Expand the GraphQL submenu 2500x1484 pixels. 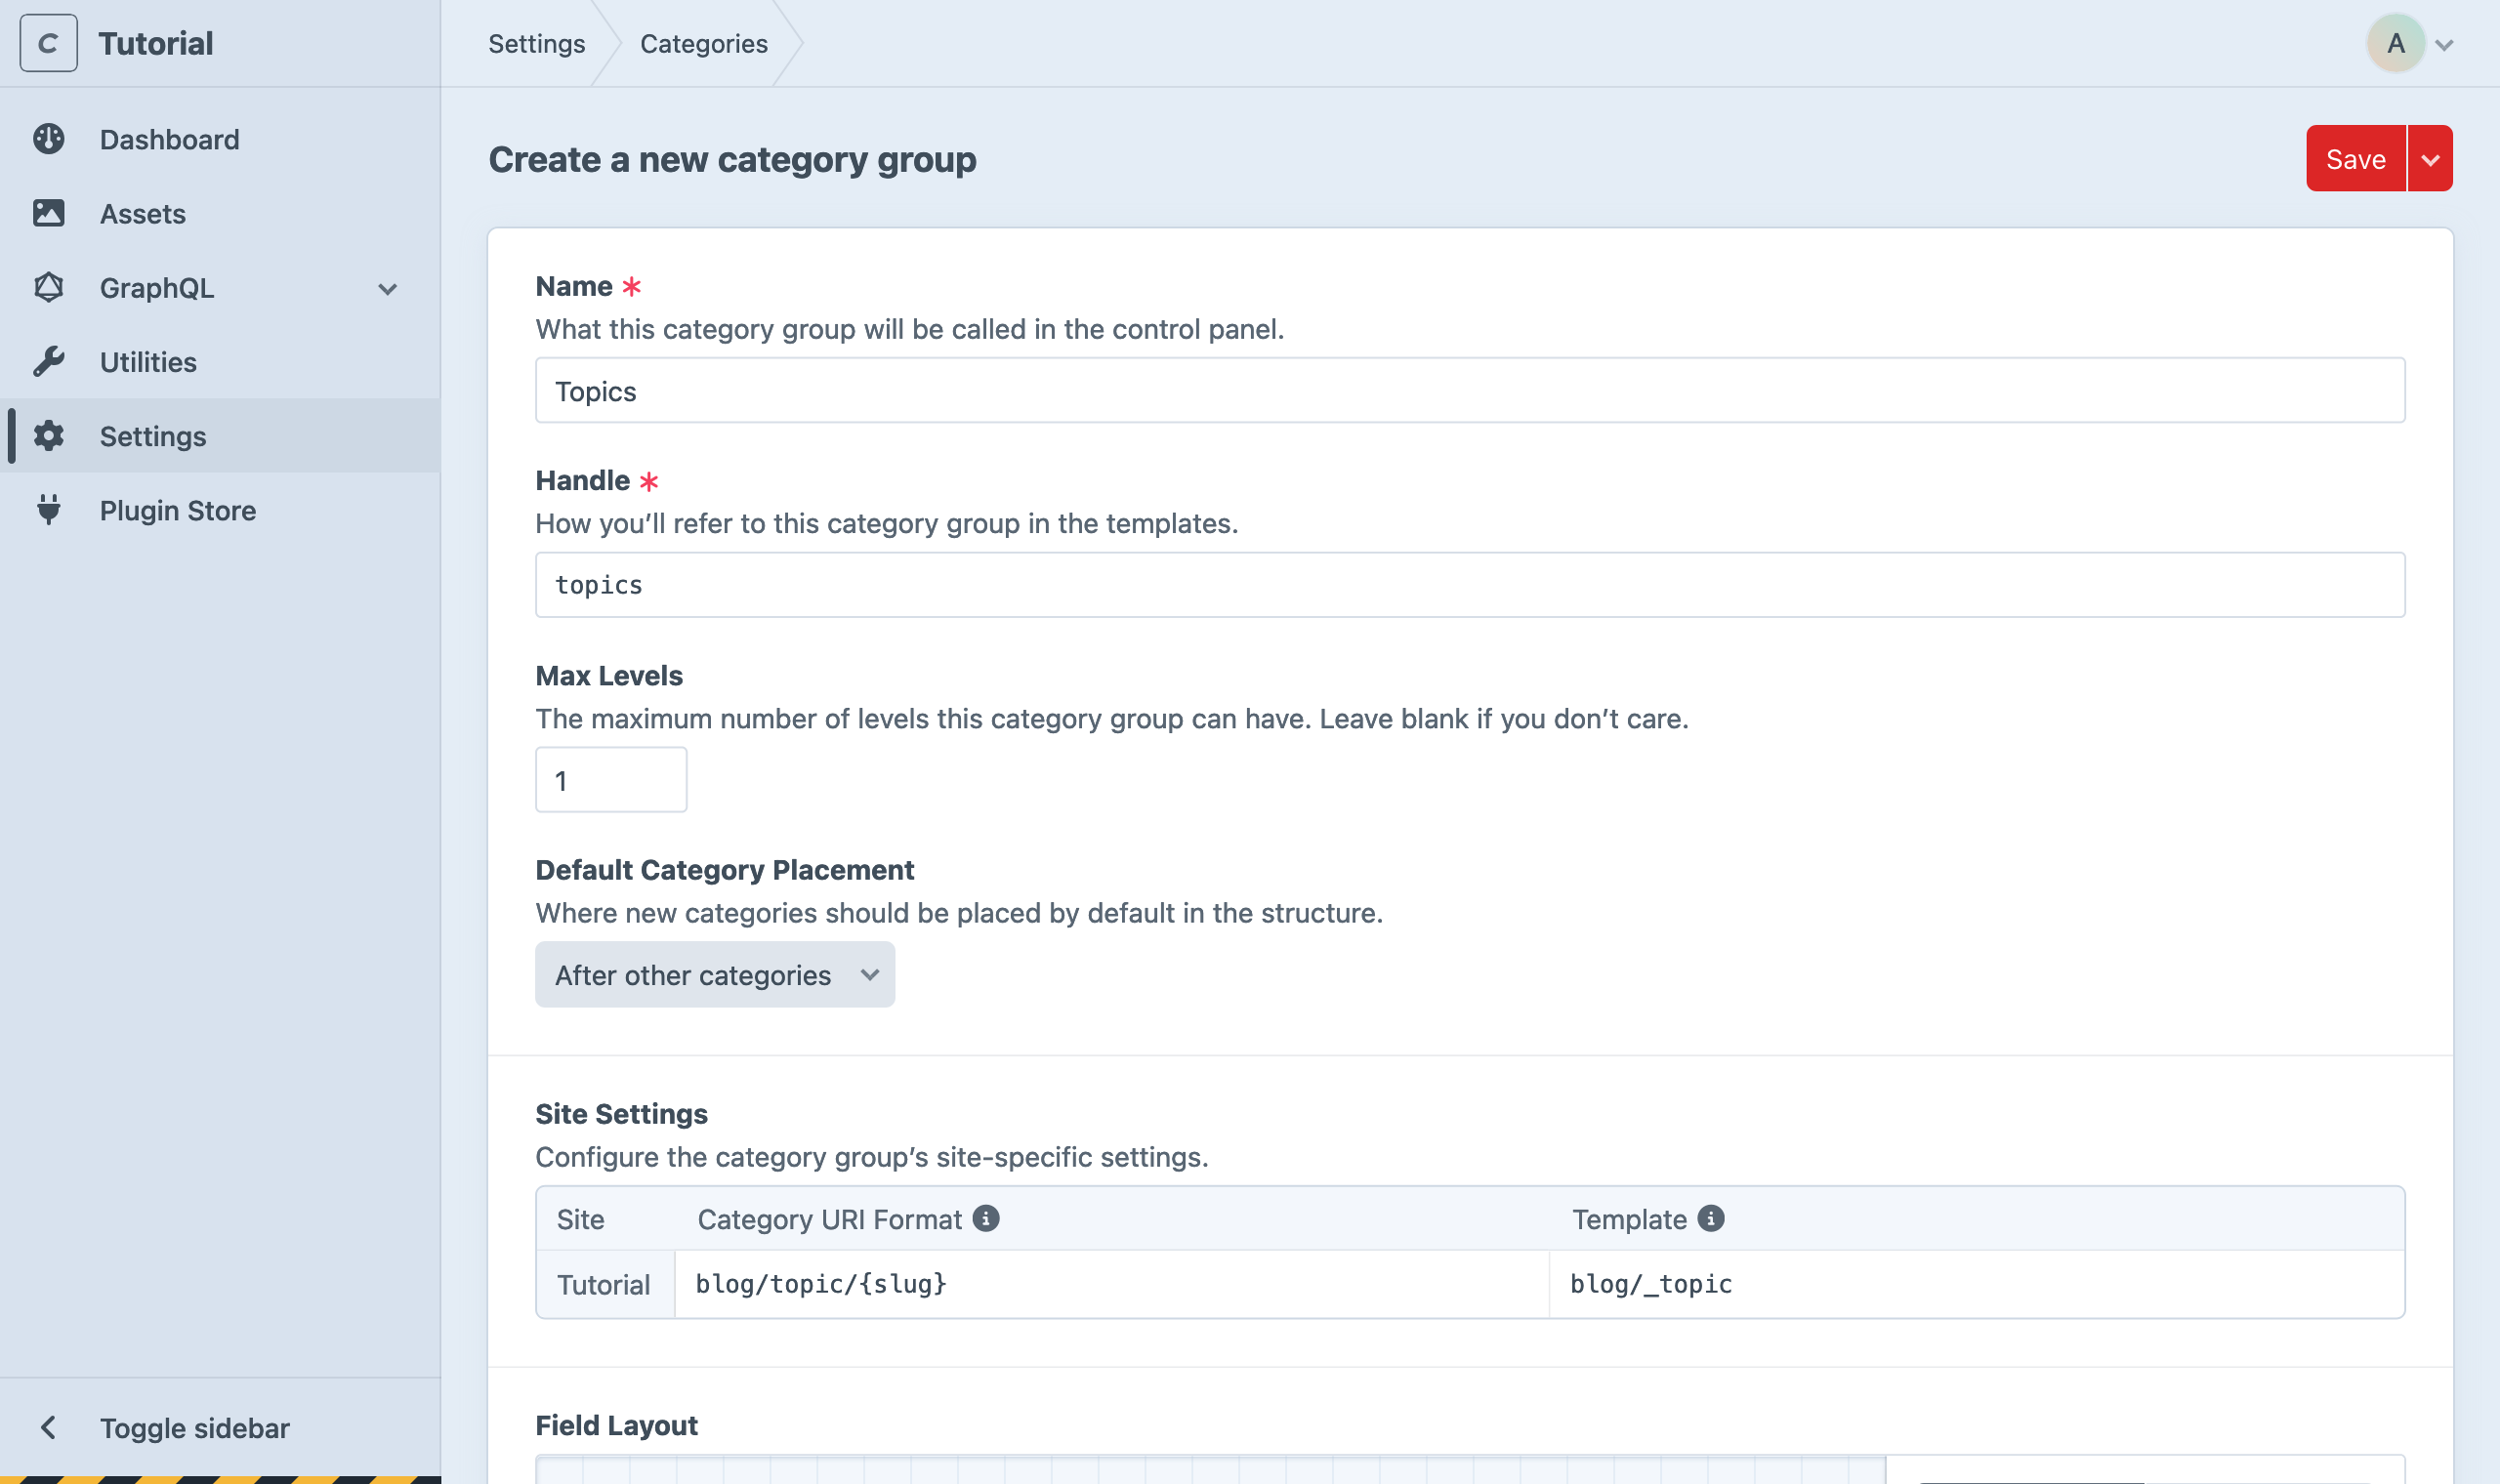[x=389, y=288]
